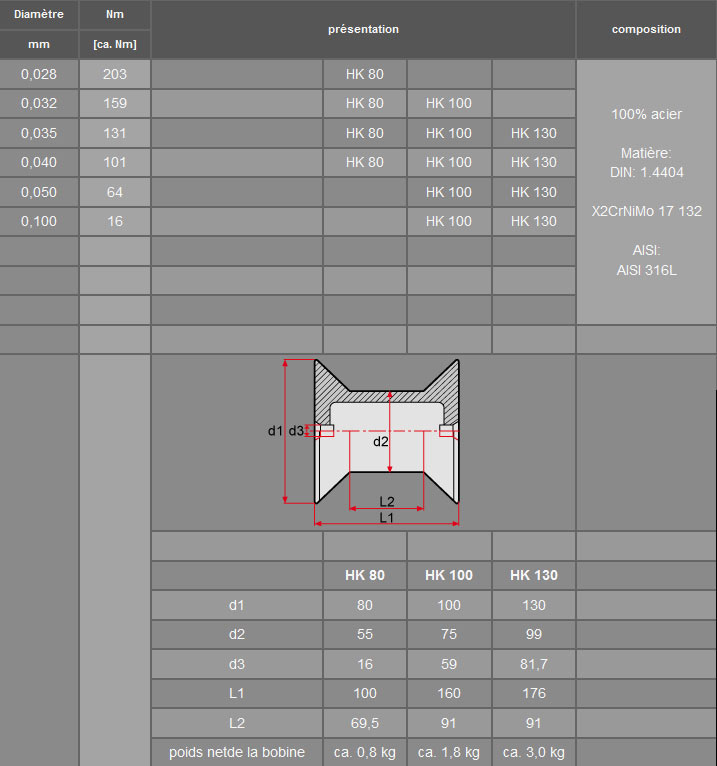The width and height of the screenshot is (717, 766).
Task: Click the weight "ca. 1,8 kg"
Action: coord(449,752)
